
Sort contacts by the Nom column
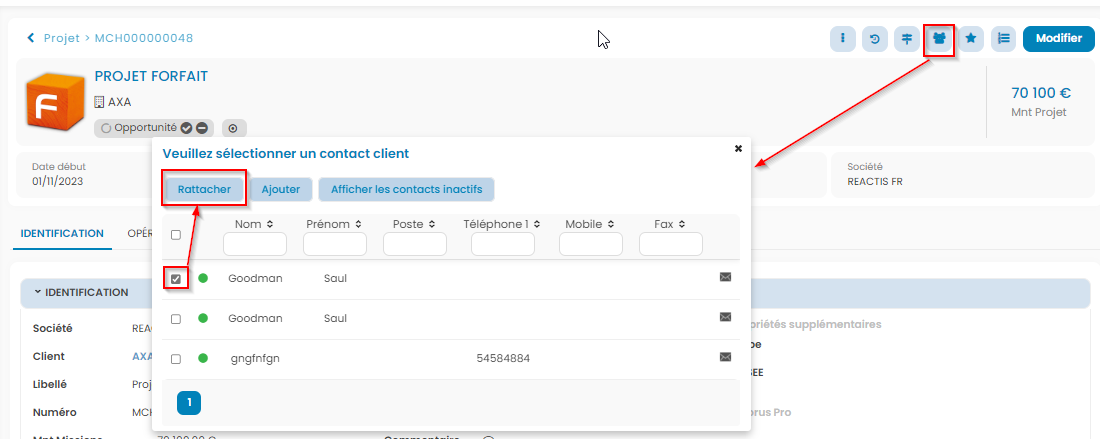point(247,224)
